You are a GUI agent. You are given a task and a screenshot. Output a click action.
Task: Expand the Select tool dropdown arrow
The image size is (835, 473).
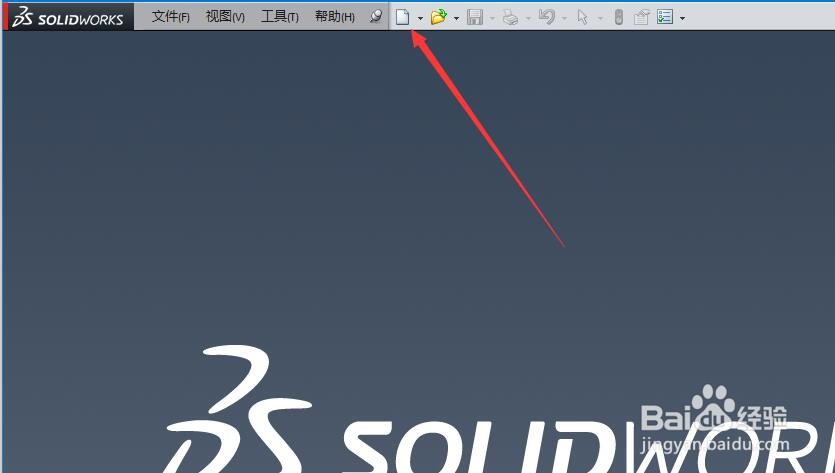pyautogui.click(x=600, y=18)
